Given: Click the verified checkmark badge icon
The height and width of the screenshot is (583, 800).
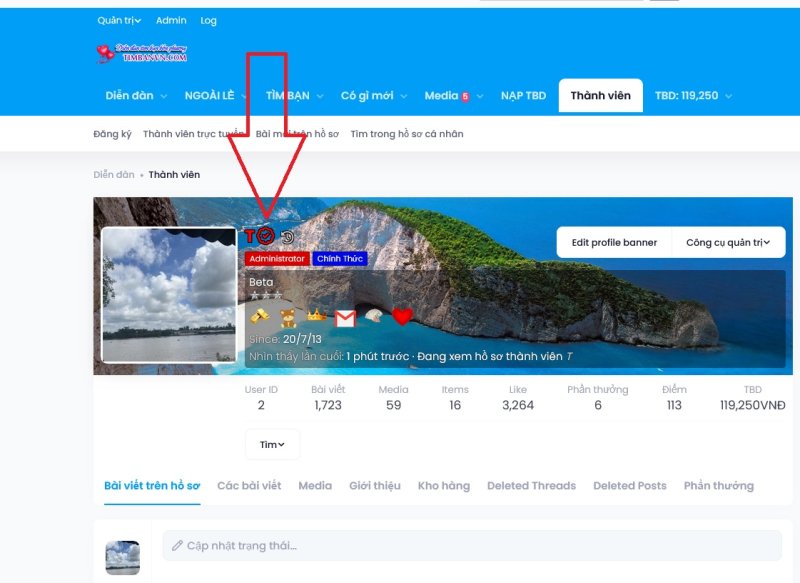Looking at the screenshot, I should click(265, 236).
